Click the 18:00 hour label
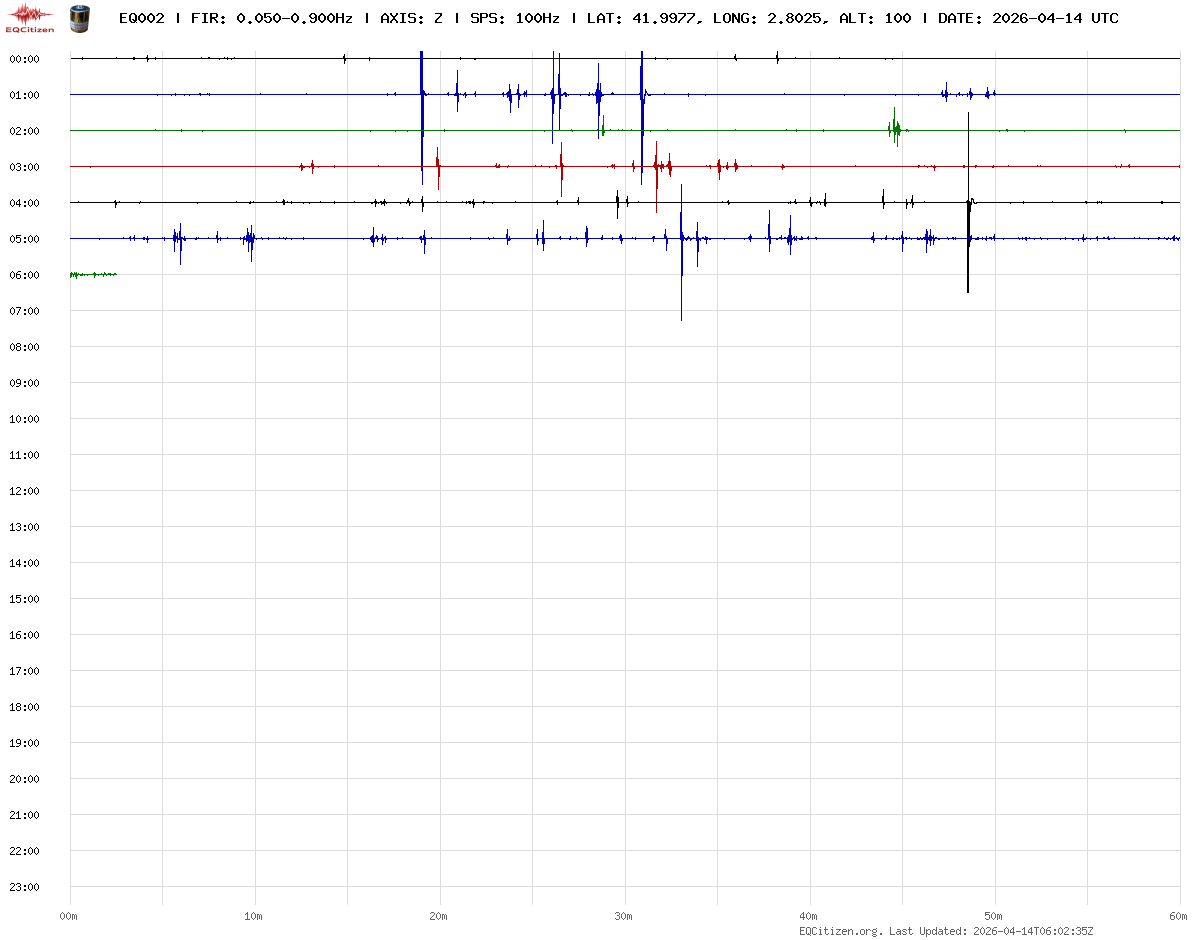This screenshot has height=940, width=1200. (24, 707)
